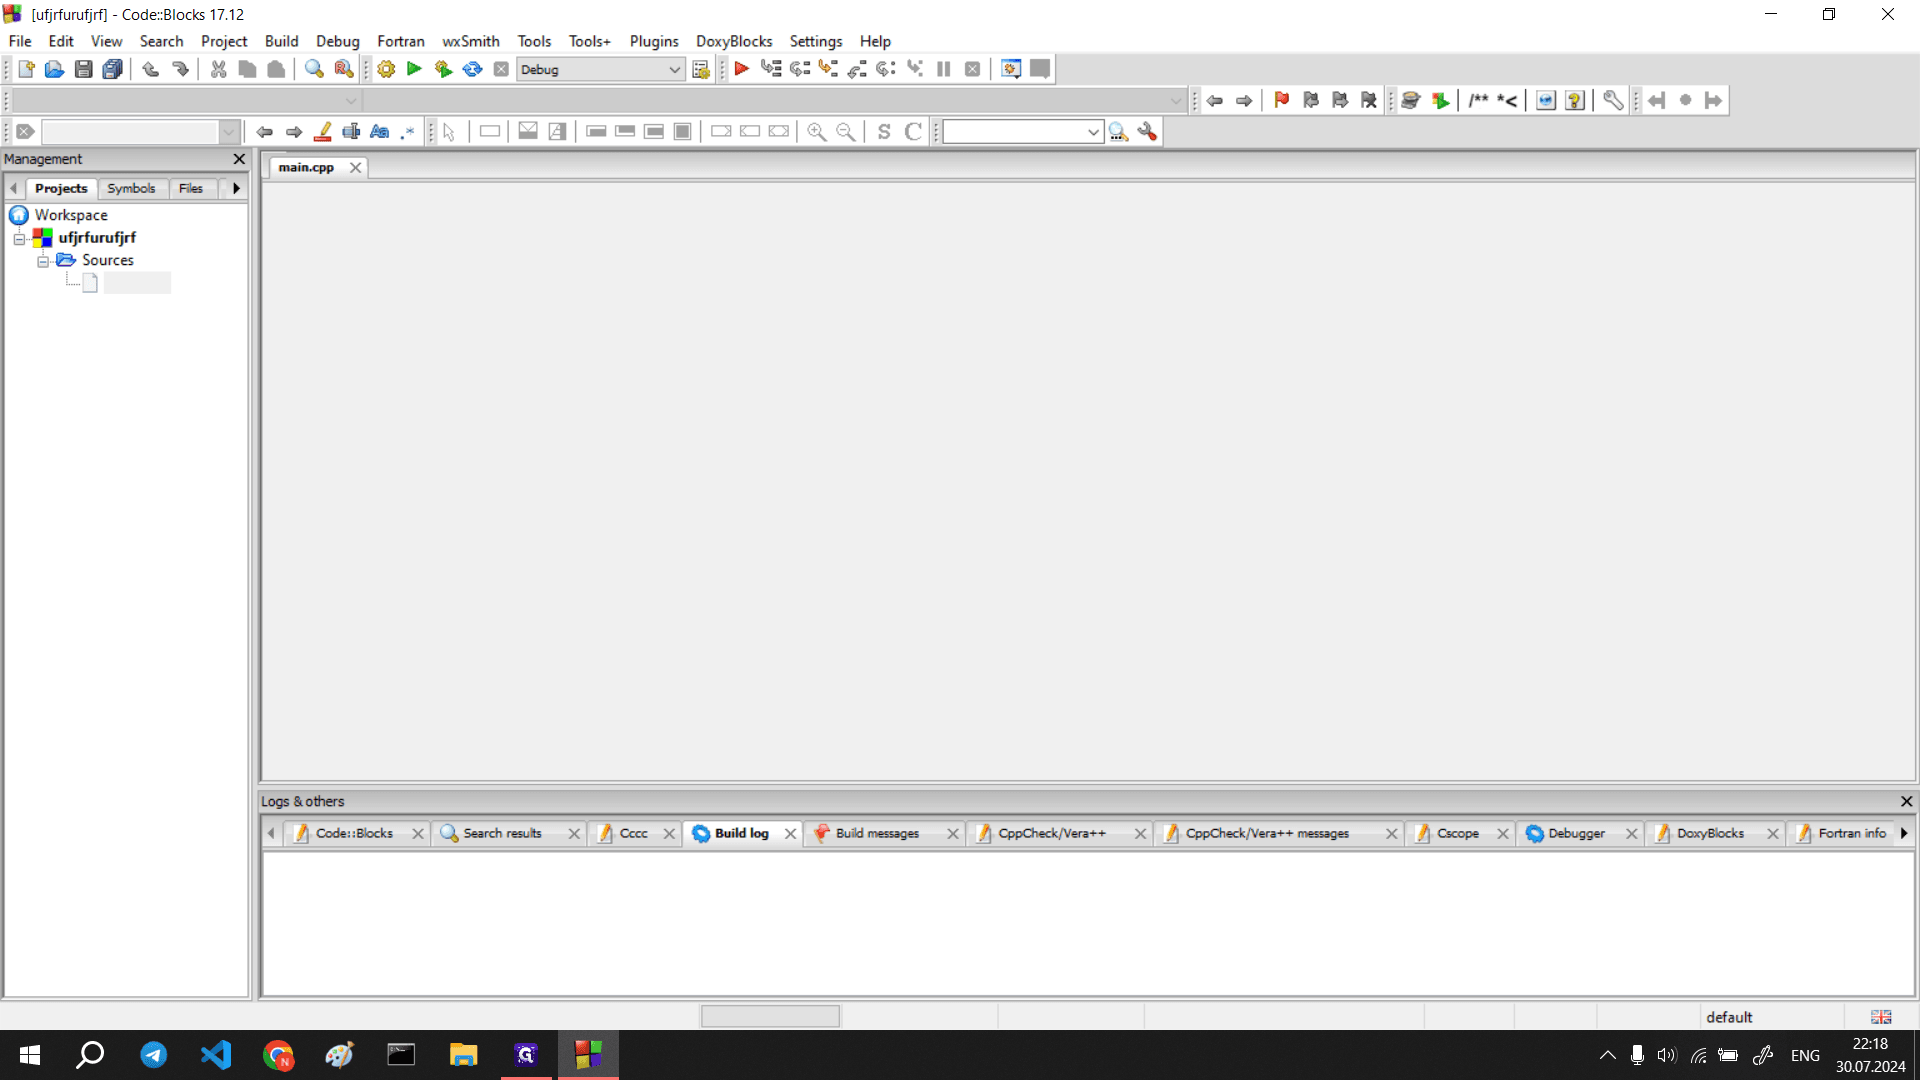Click the DoxyBlocks line comment icon
The image size is (1920, 1080).
pos(1507,100)
